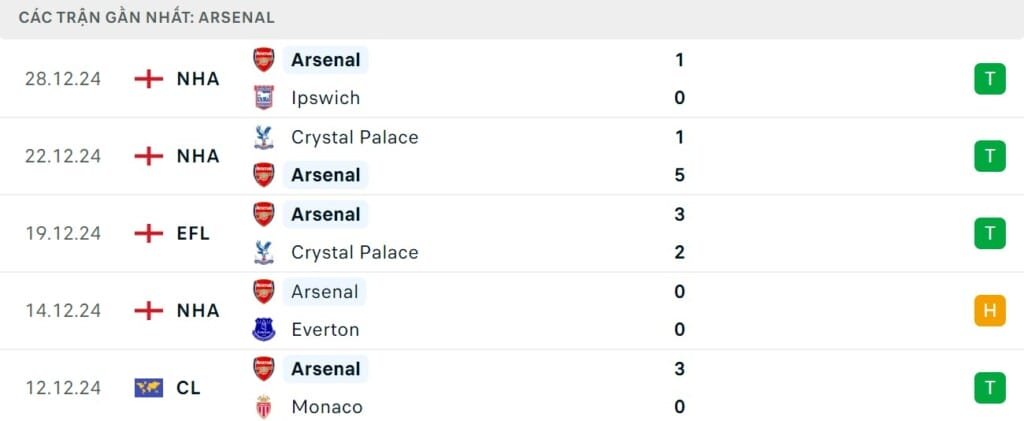Open the Monaco team link

(326, 407)
